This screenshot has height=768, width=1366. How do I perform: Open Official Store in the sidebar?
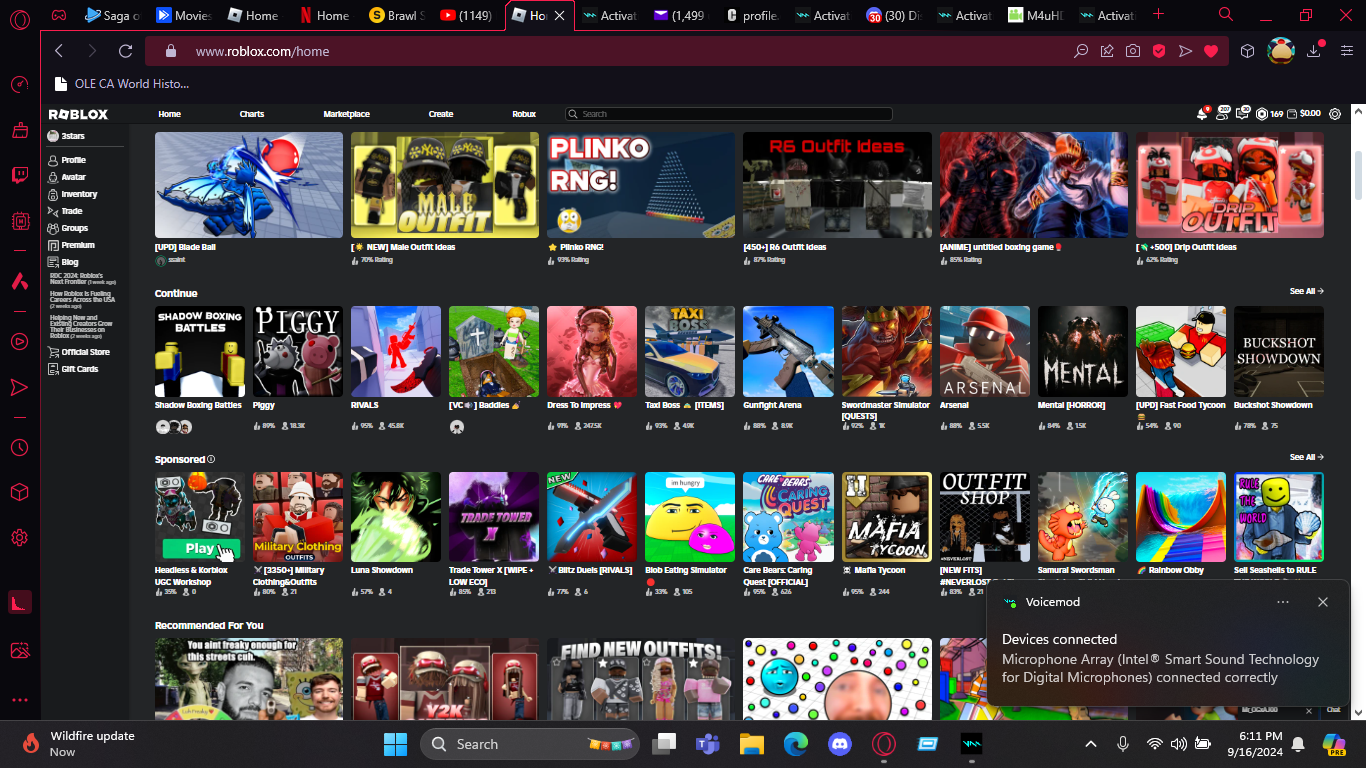[79, 352]
